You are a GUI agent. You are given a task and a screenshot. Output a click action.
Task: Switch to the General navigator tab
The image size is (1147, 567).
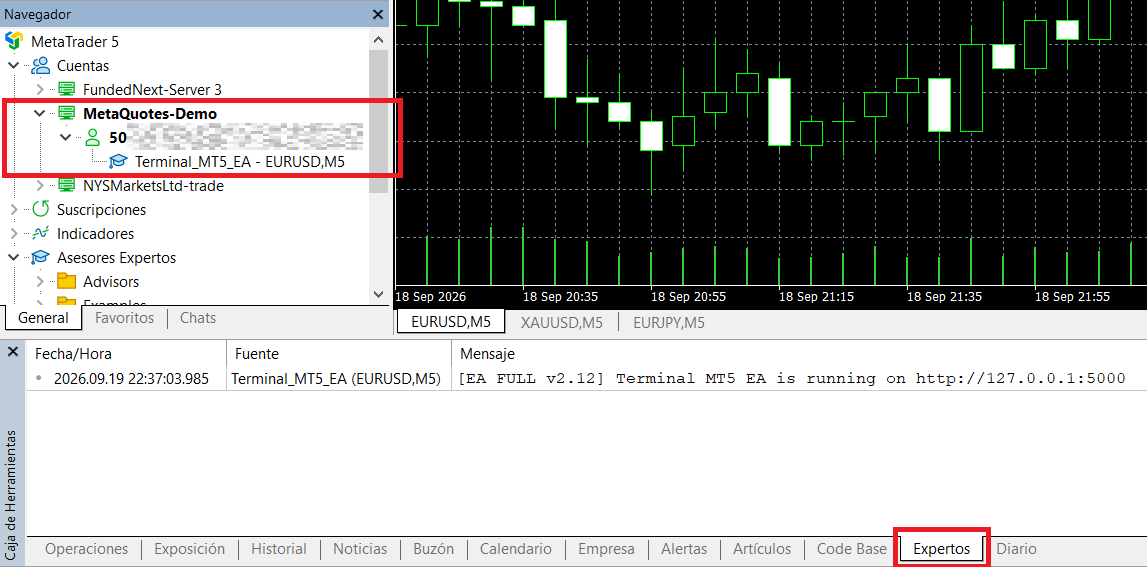(x=43, y=318)
